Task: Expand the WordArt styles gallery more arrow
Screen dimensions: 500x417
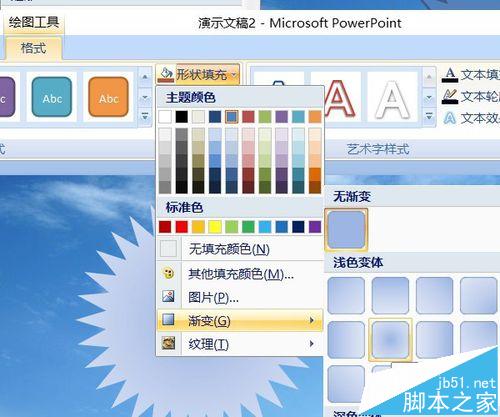Action: click(x=429, y=117)
